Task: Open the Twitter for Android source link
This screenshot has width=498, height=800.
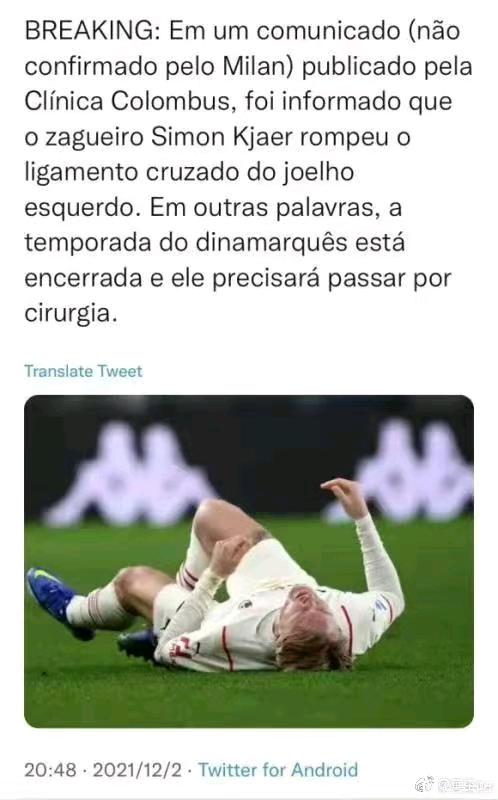Action: tap(278, 769)
